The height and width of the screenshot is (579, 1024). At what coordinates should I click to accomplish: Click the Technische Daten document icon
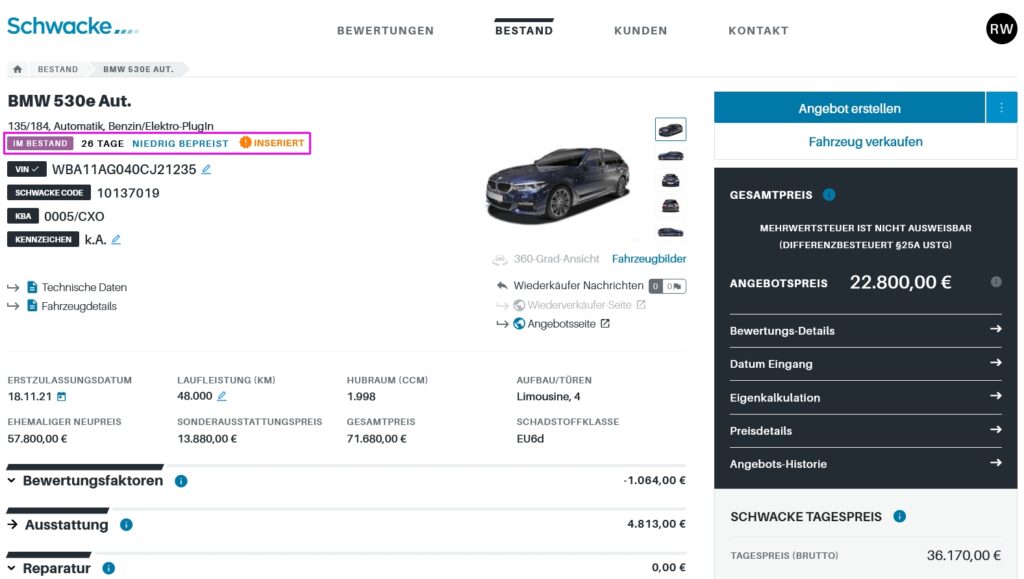point(32,287)
